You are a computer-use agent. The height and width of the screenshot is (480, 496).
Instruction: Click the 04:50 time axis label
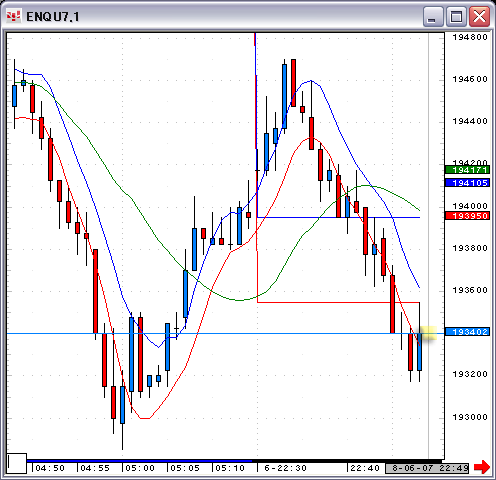point(50,468)
